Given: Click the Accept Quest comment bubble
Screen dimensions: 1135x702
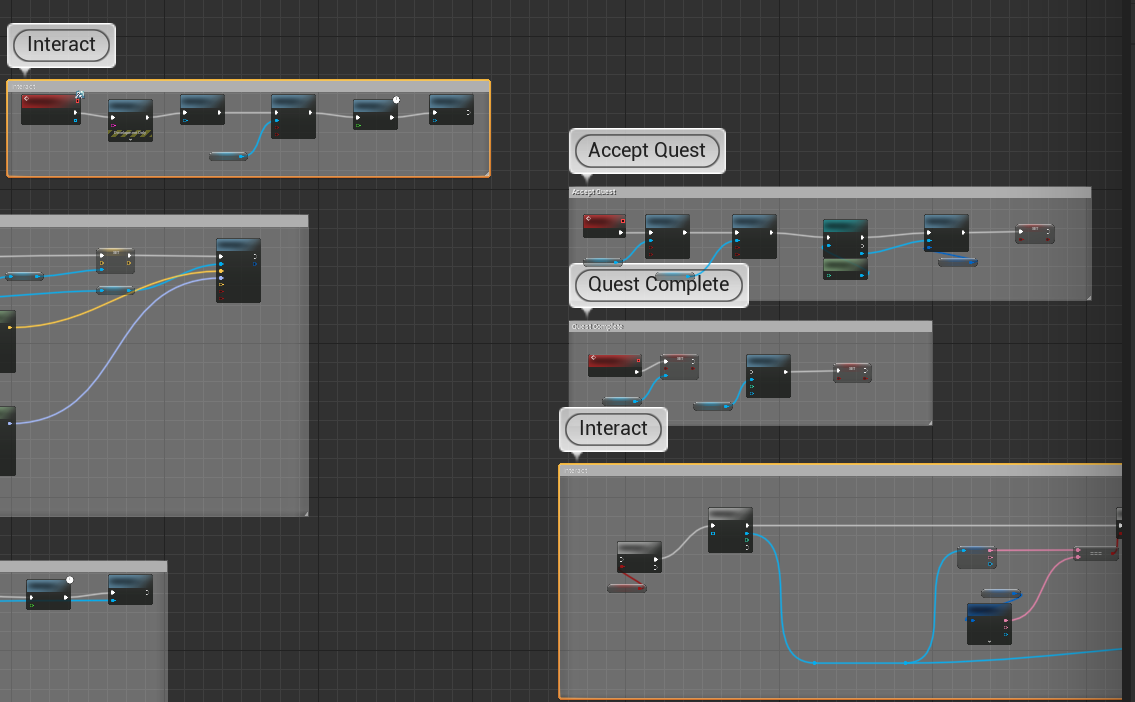Looking at the screenshot, I should point(647,151).
